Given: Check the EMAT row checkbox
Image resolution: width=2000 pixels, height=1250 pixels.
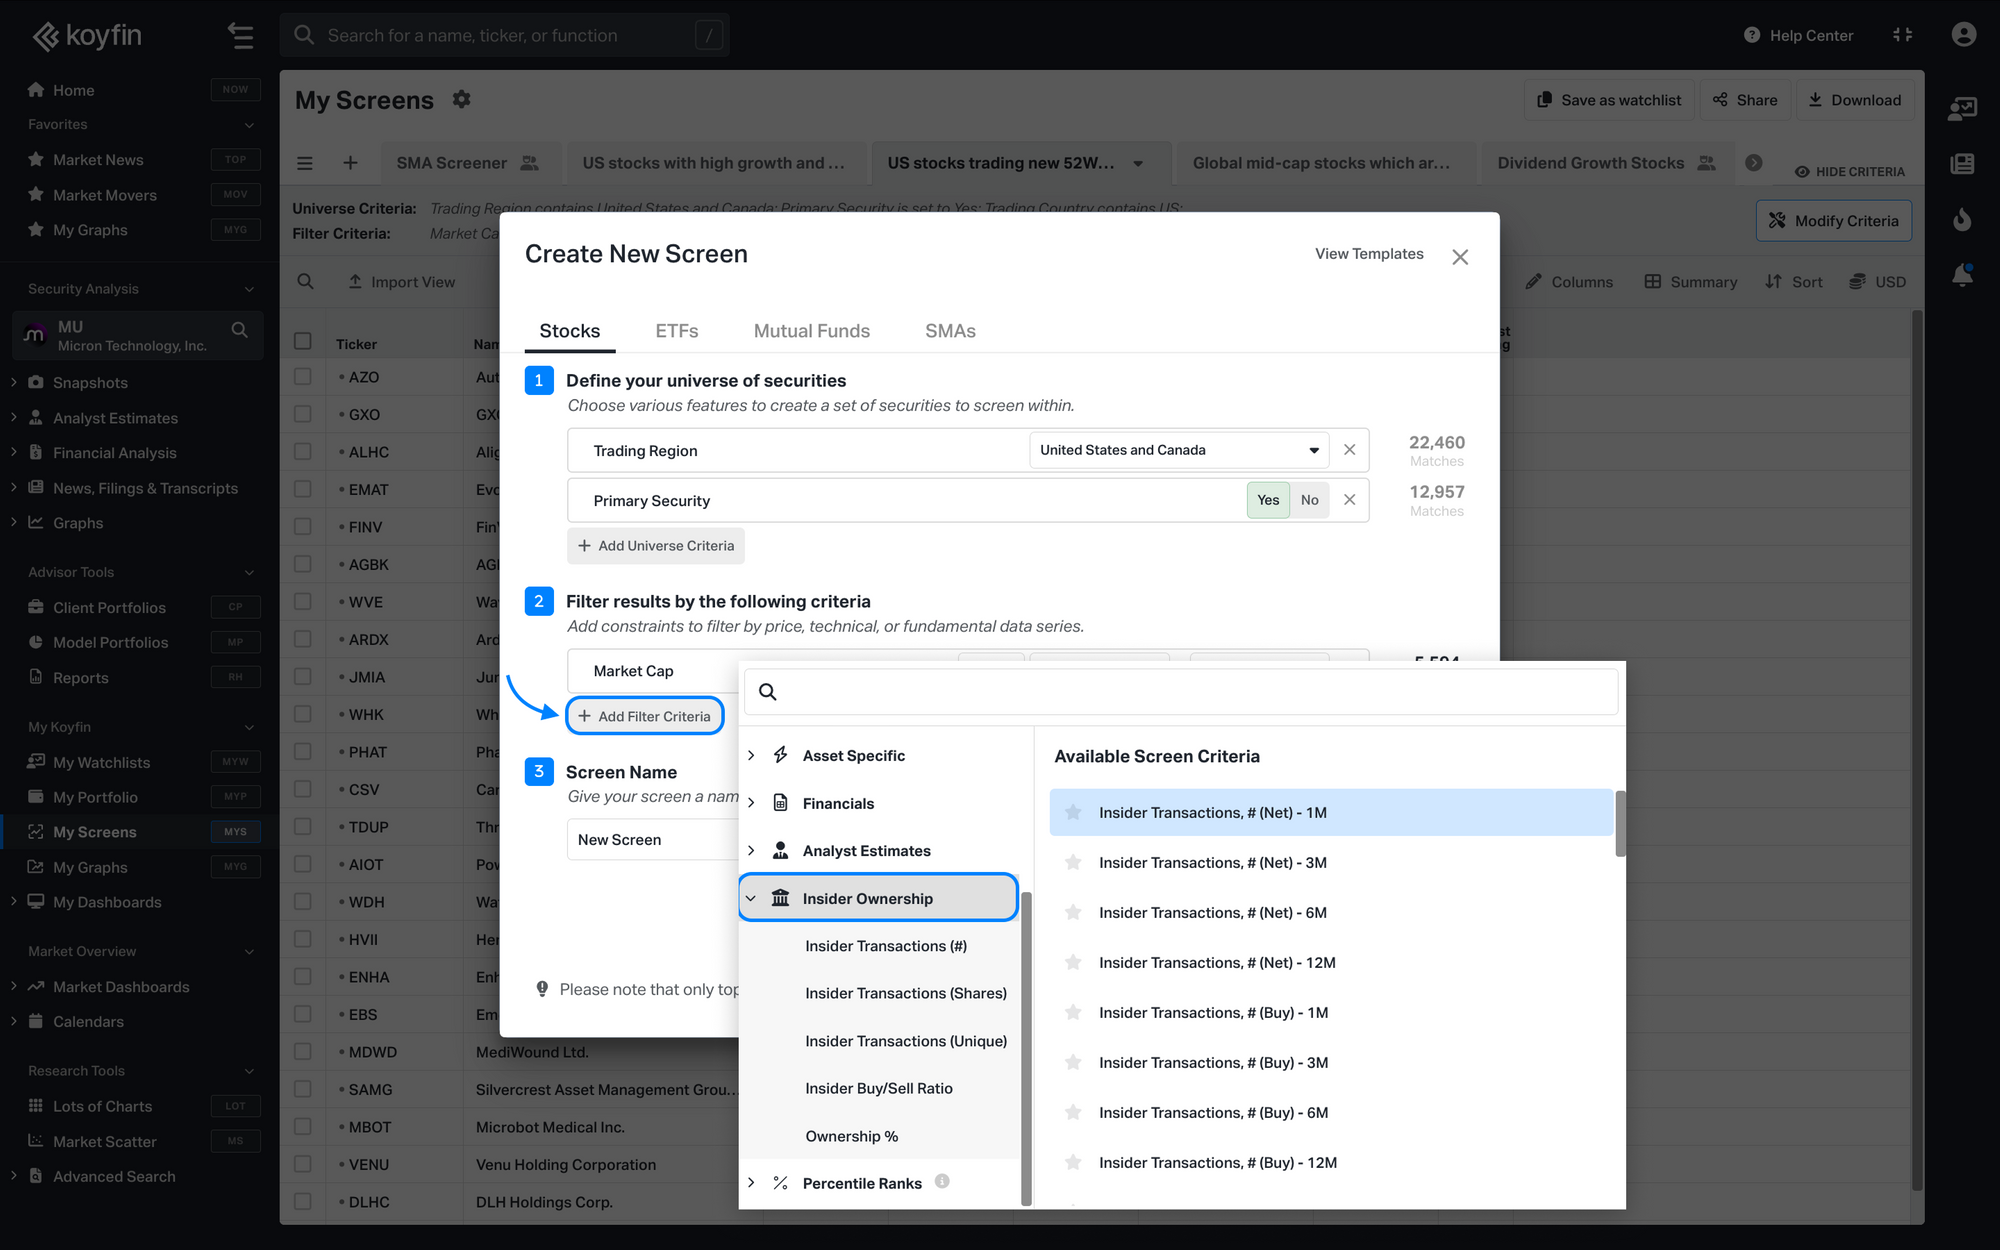Looking at the screenshot, I should point(303,489).
